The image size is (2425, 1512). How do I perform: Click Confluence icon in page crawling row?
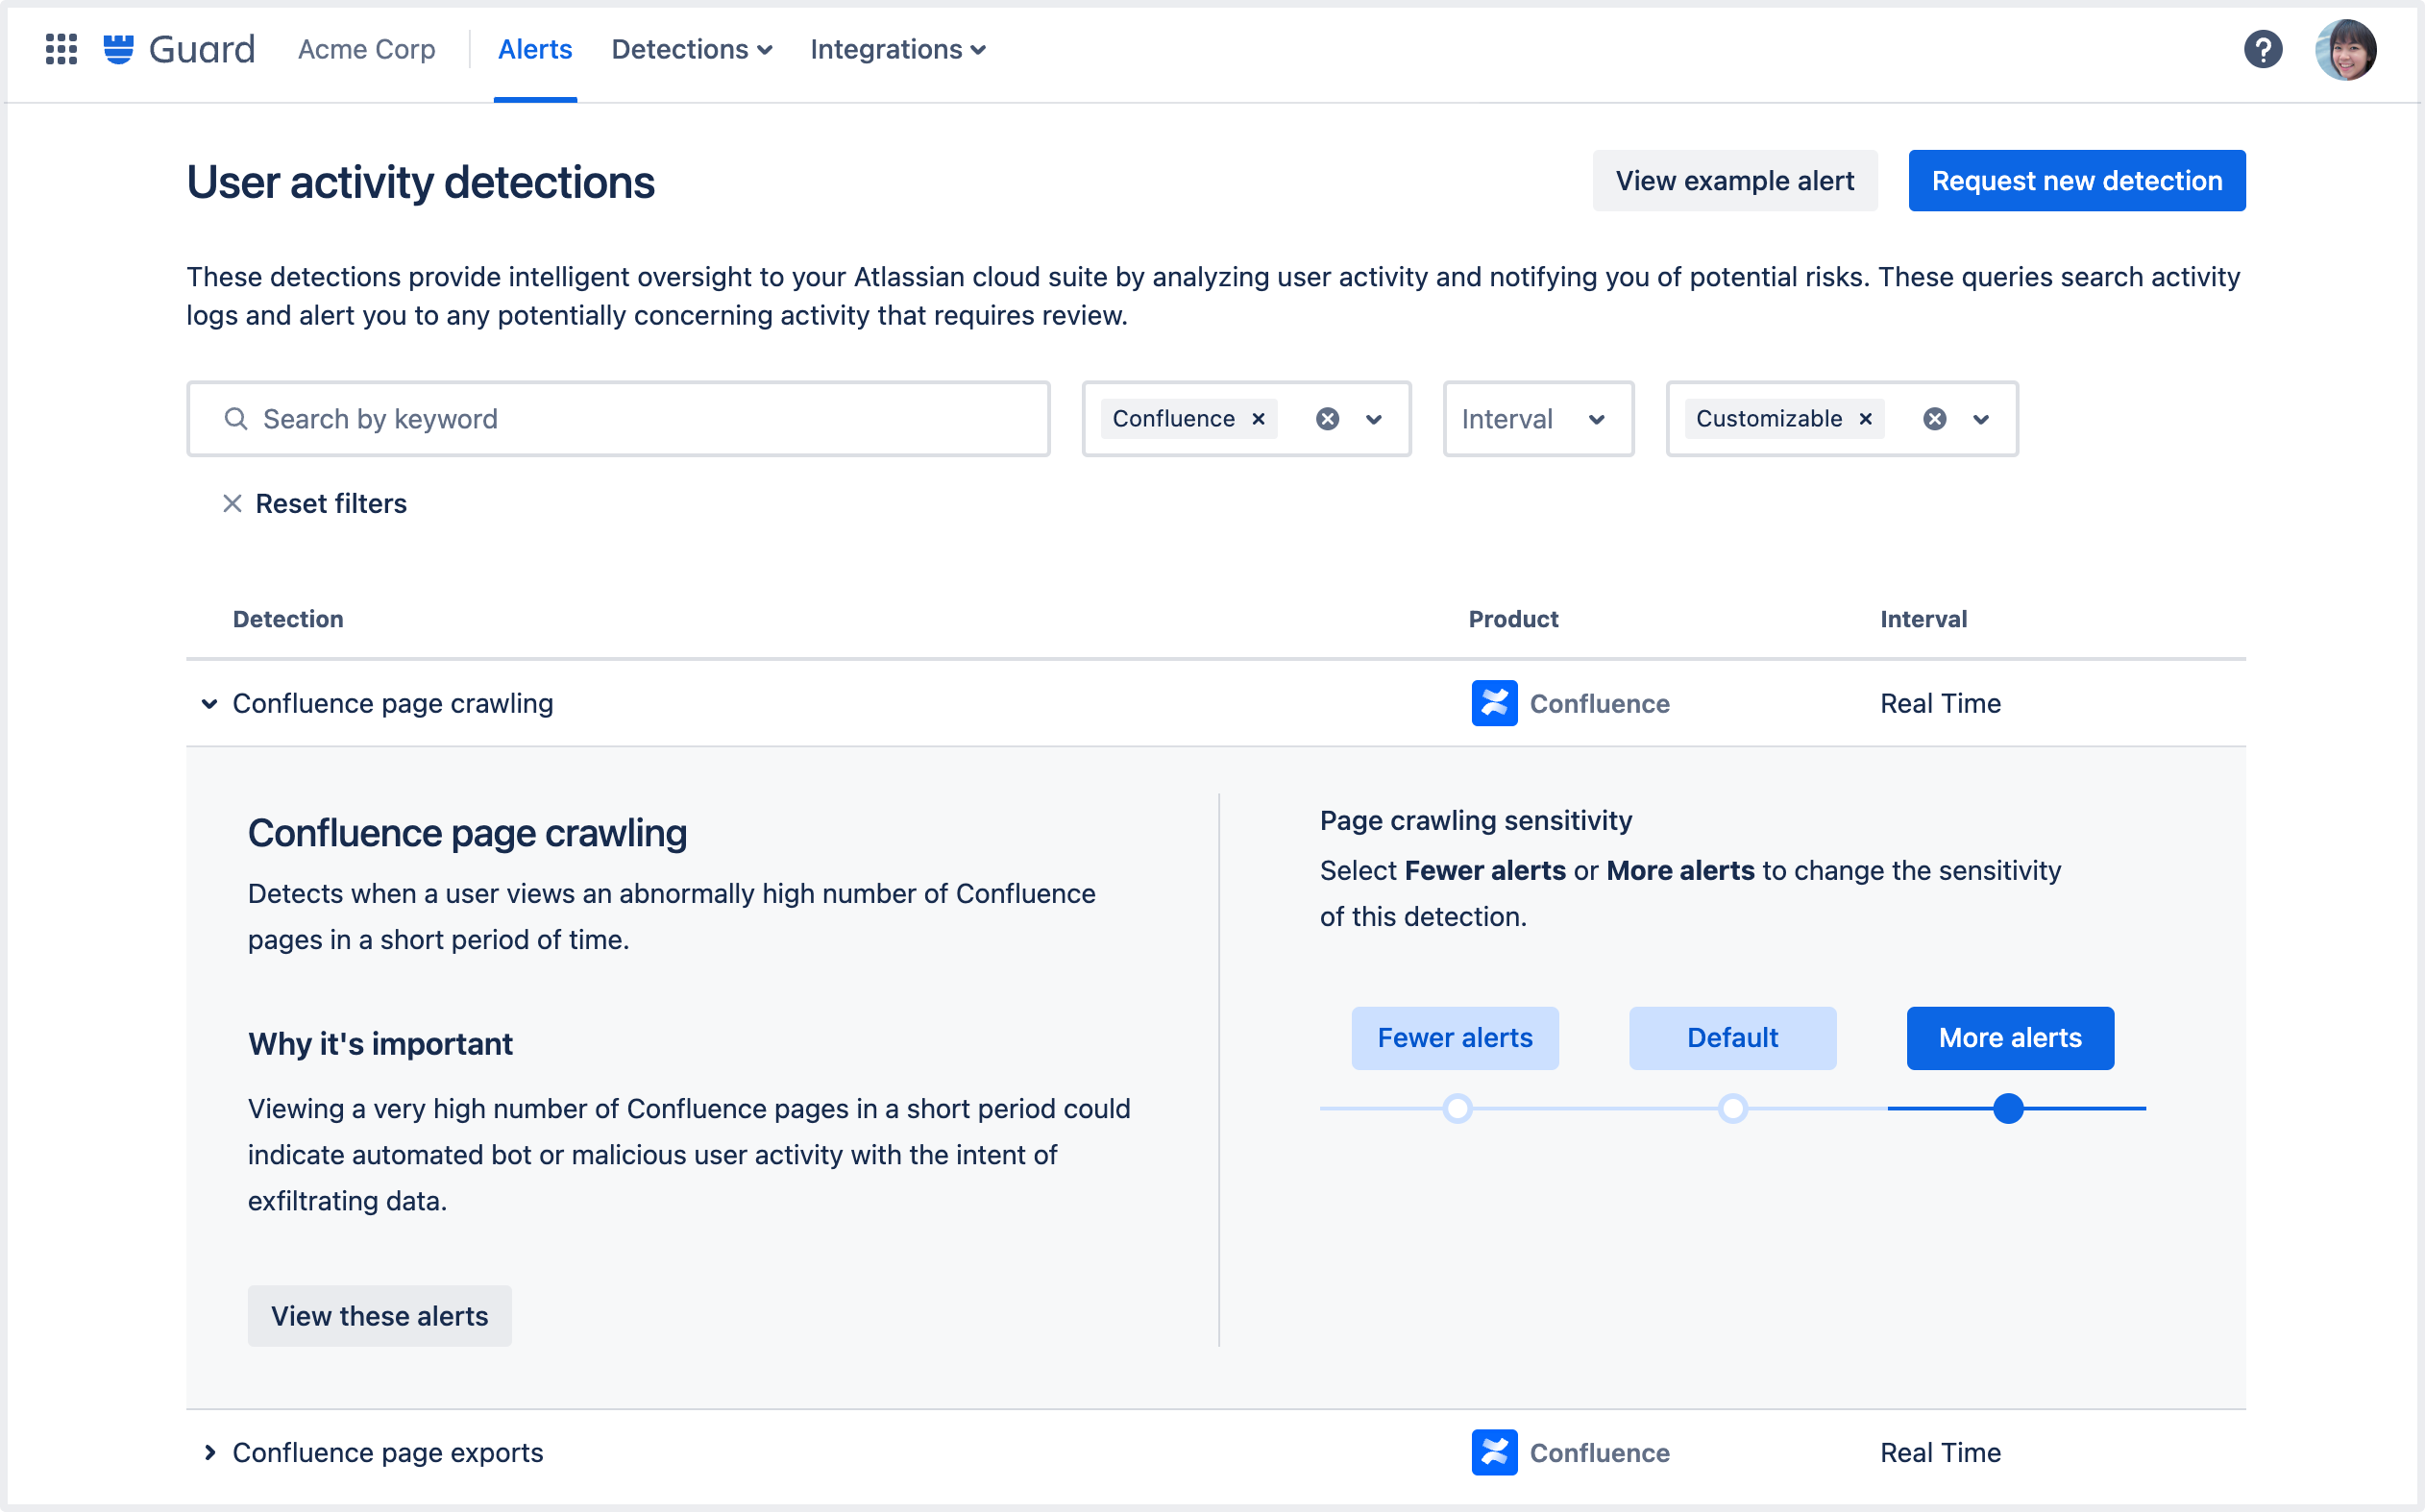[x=1494, y=703]
